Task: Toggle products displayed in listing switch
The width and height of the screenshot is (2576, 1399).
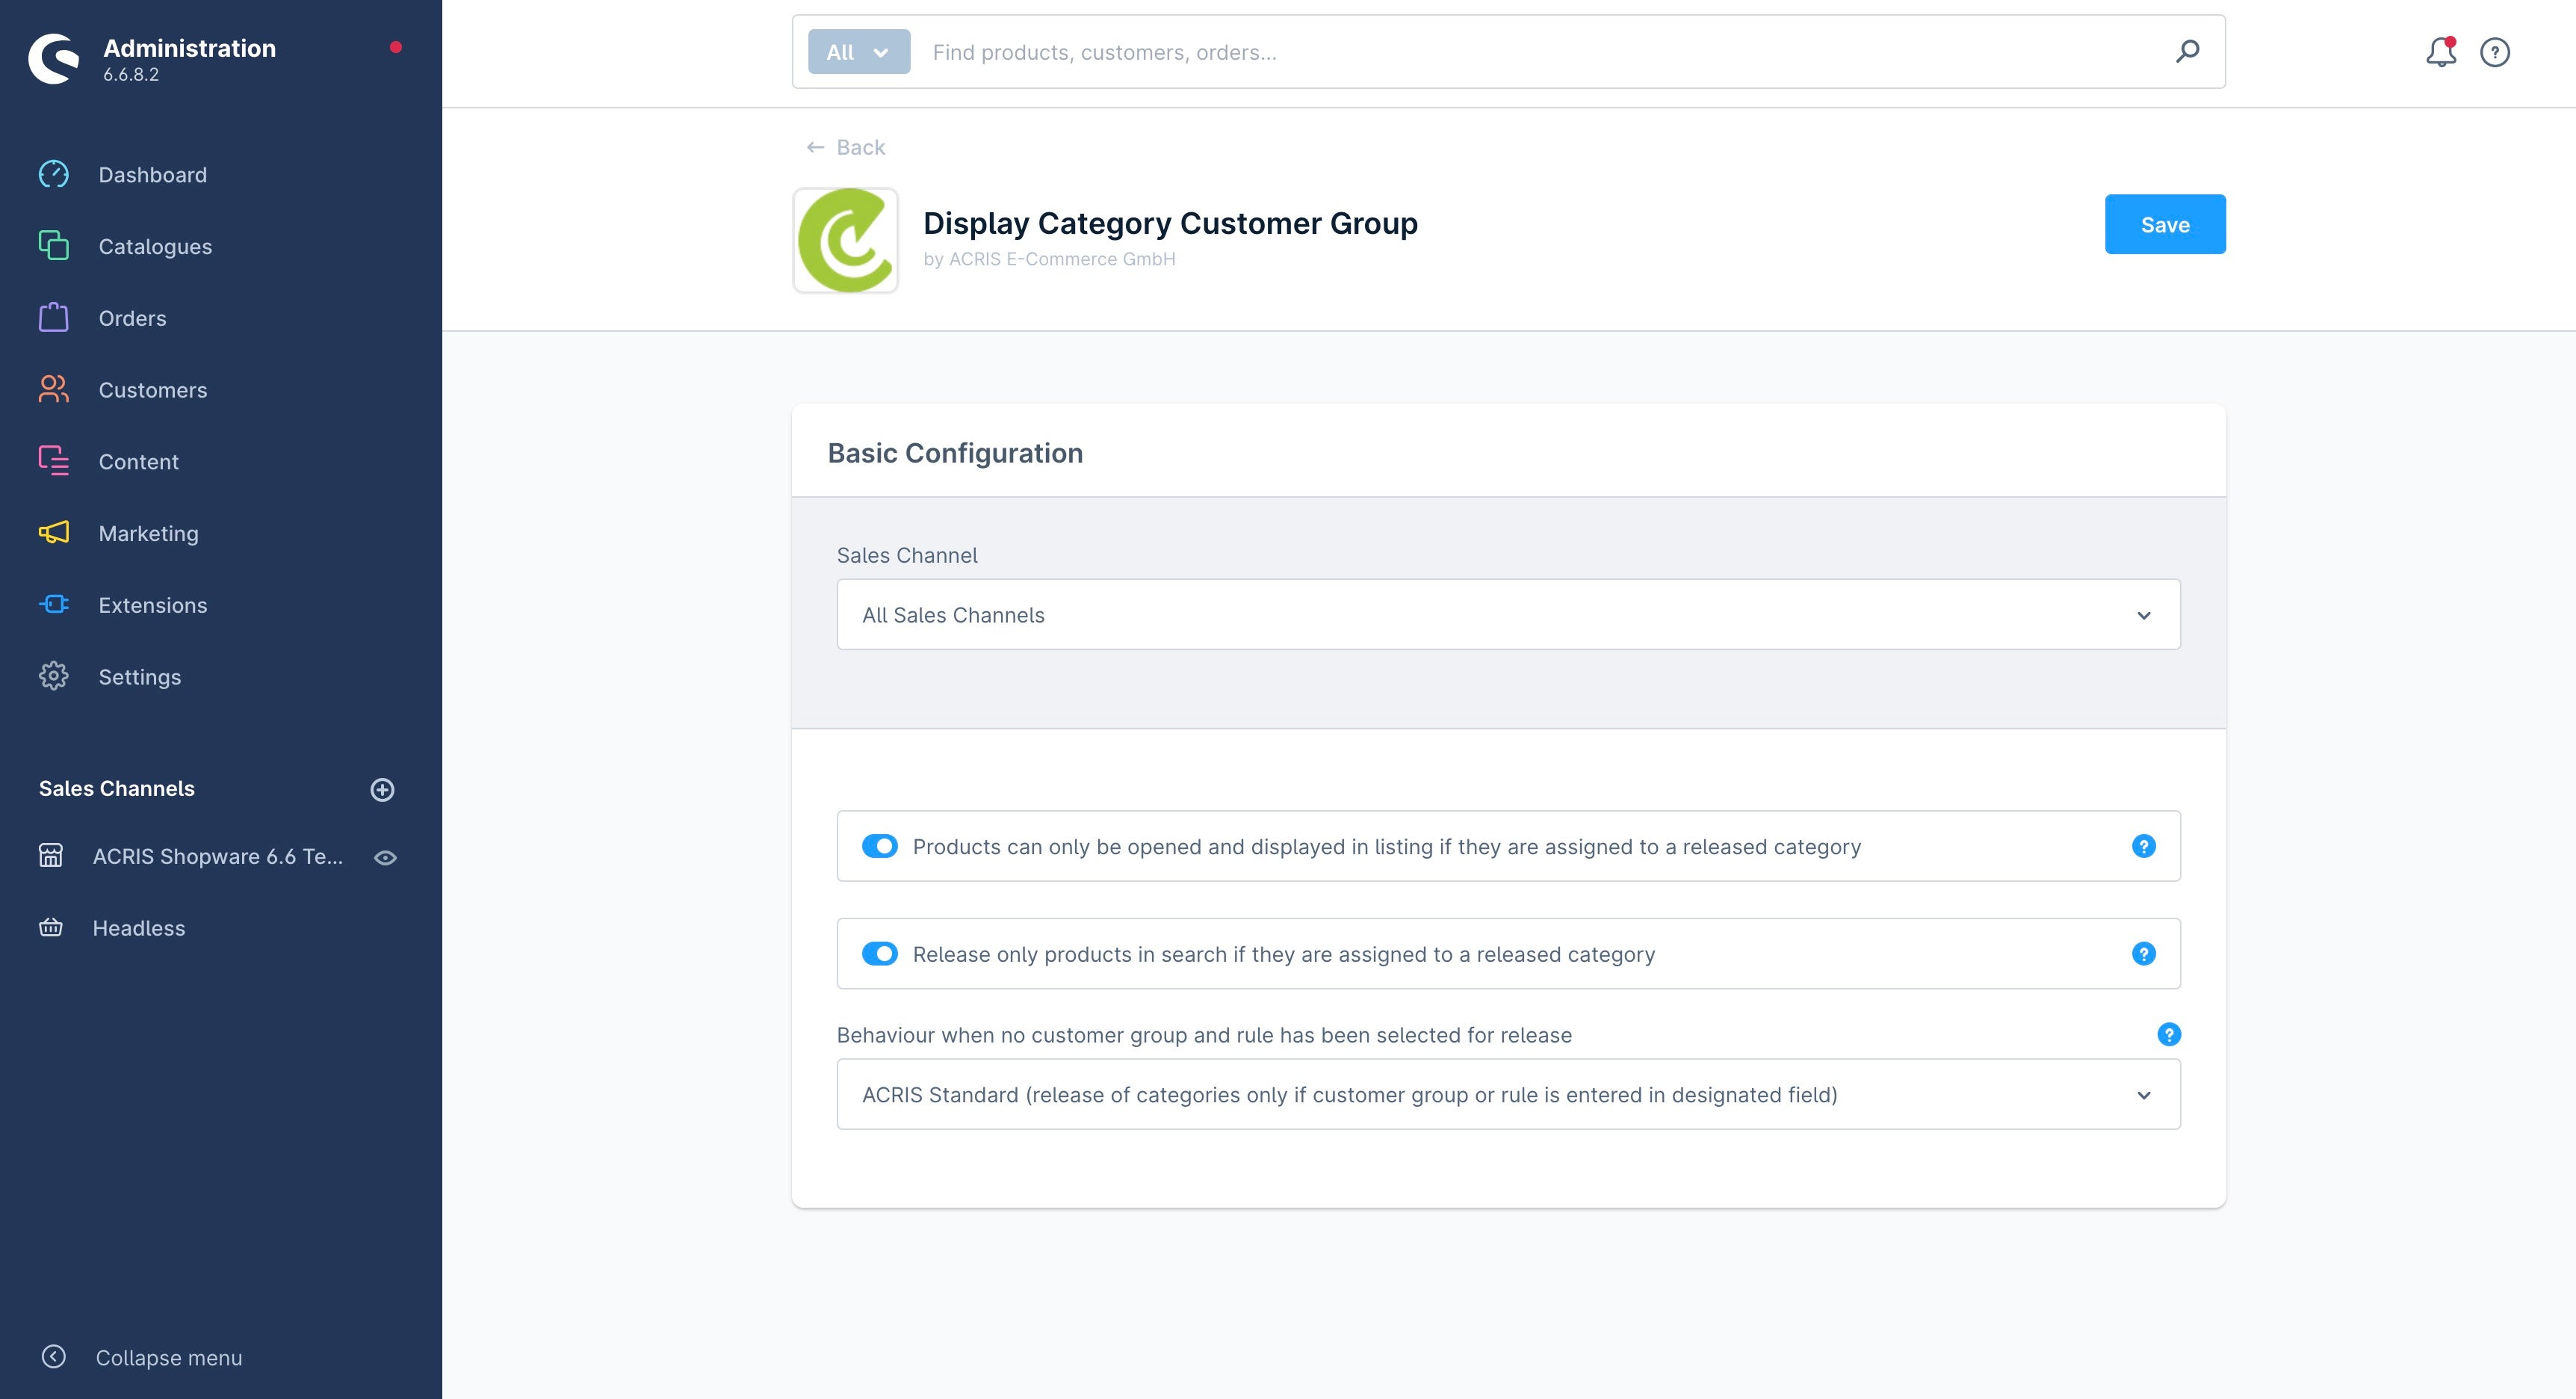Action: 880,846
